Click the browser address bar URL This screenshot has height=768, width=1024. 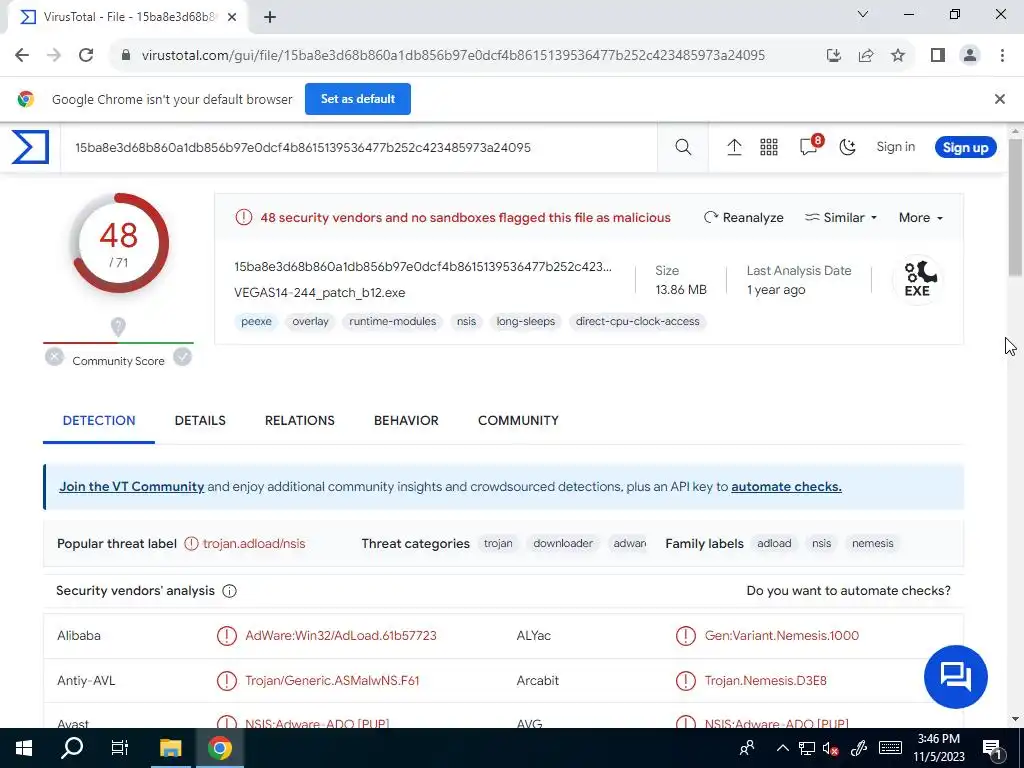(453, 55)
